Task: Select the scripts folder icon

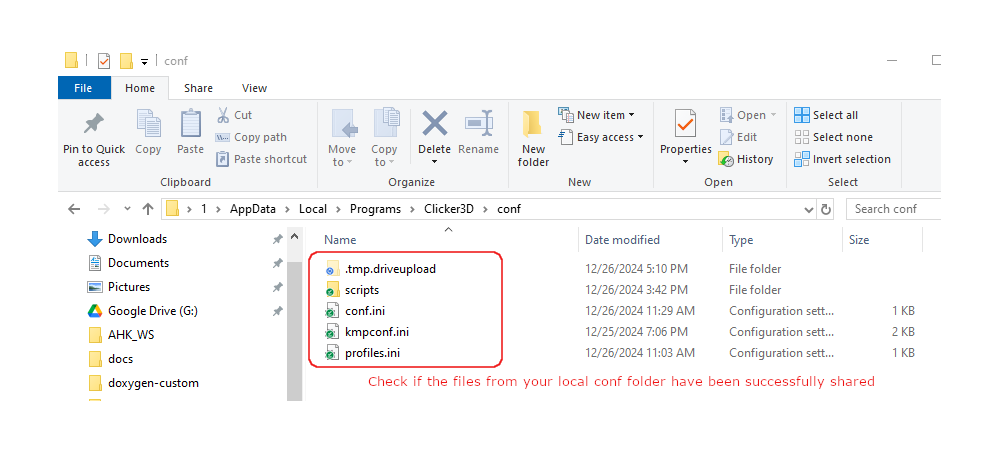Action: pos(332,290)
